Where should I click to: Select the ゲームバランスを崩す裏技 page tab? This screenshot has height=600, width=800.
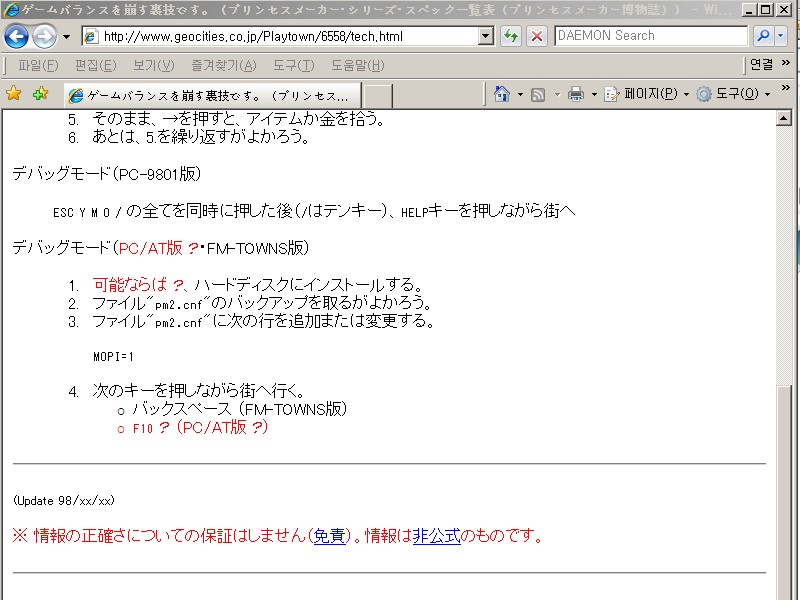[210, 95]
